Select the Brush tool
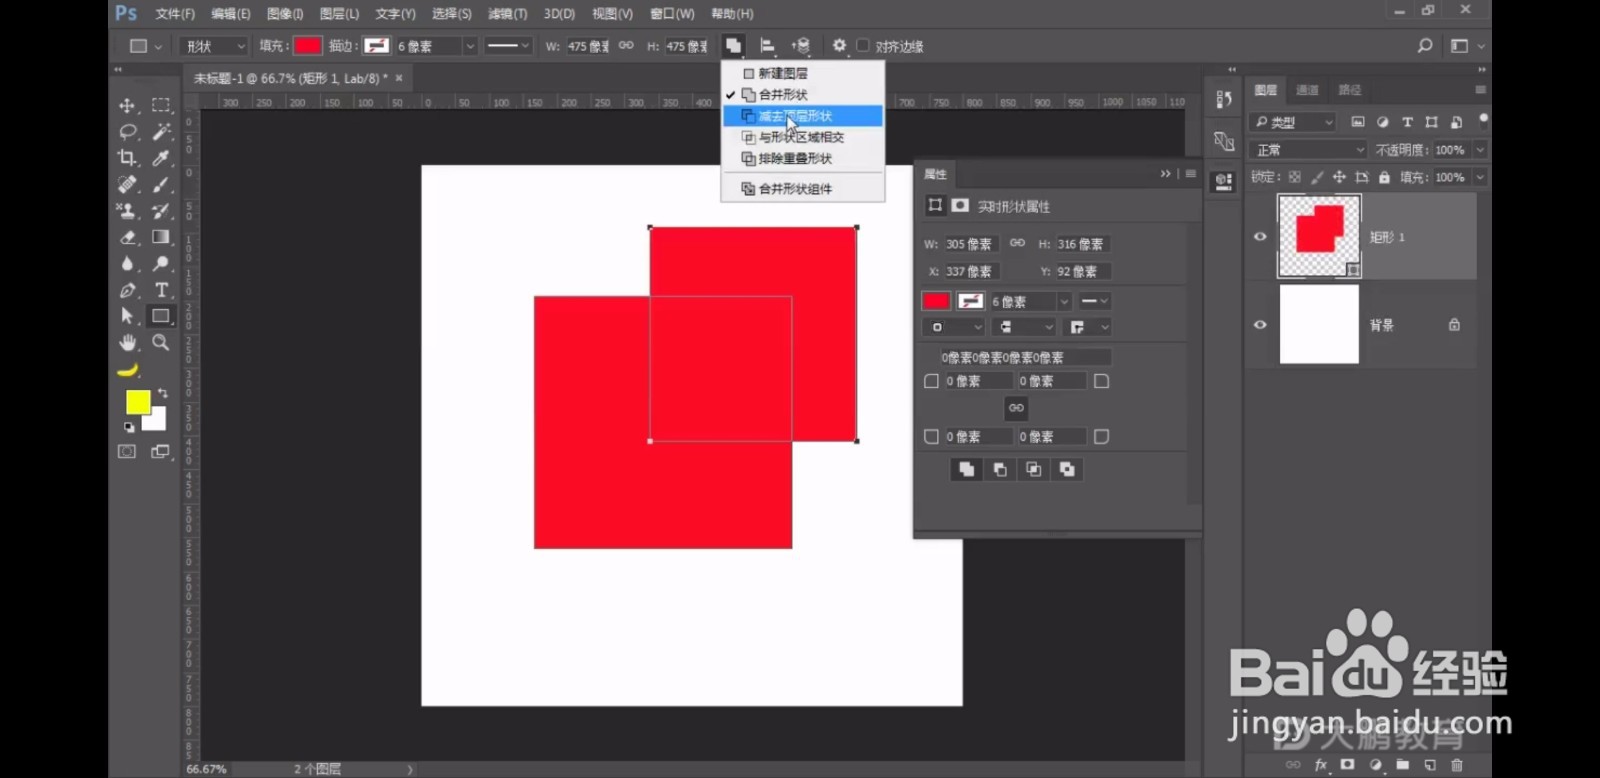Image resolution: width=1600 pixels, height=778 pixels. 160,184
